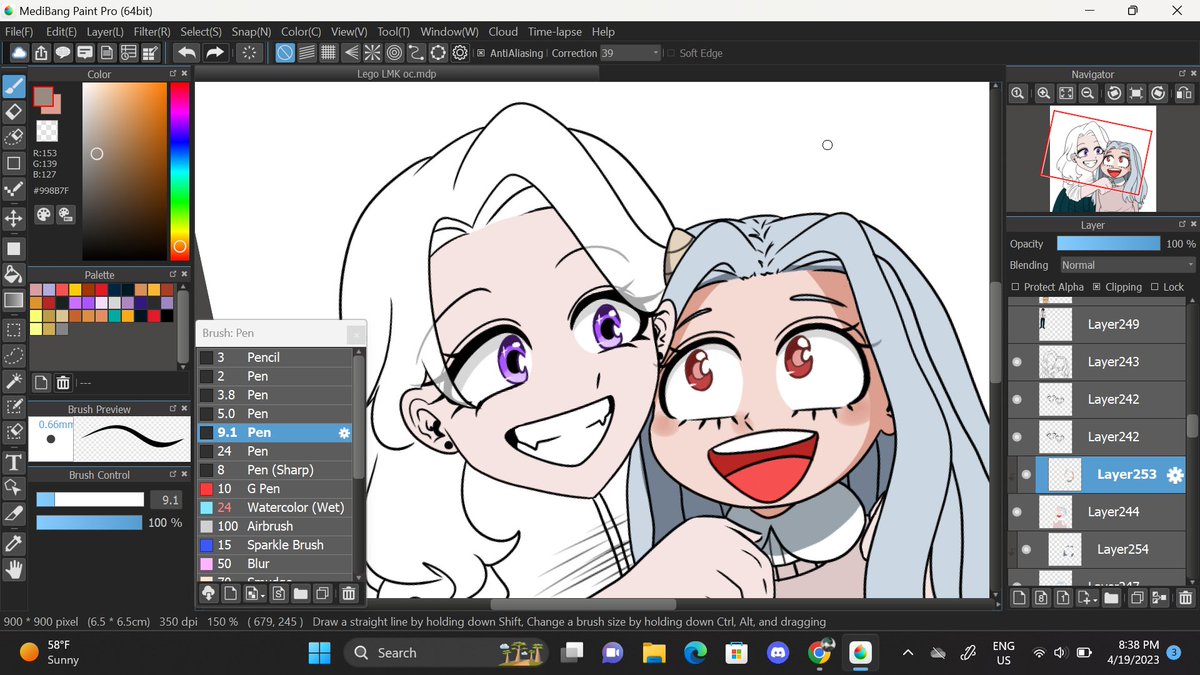1200x675 pixels.
Task: Click rotate left icon in Navigator
Action: coord(1113,93)
